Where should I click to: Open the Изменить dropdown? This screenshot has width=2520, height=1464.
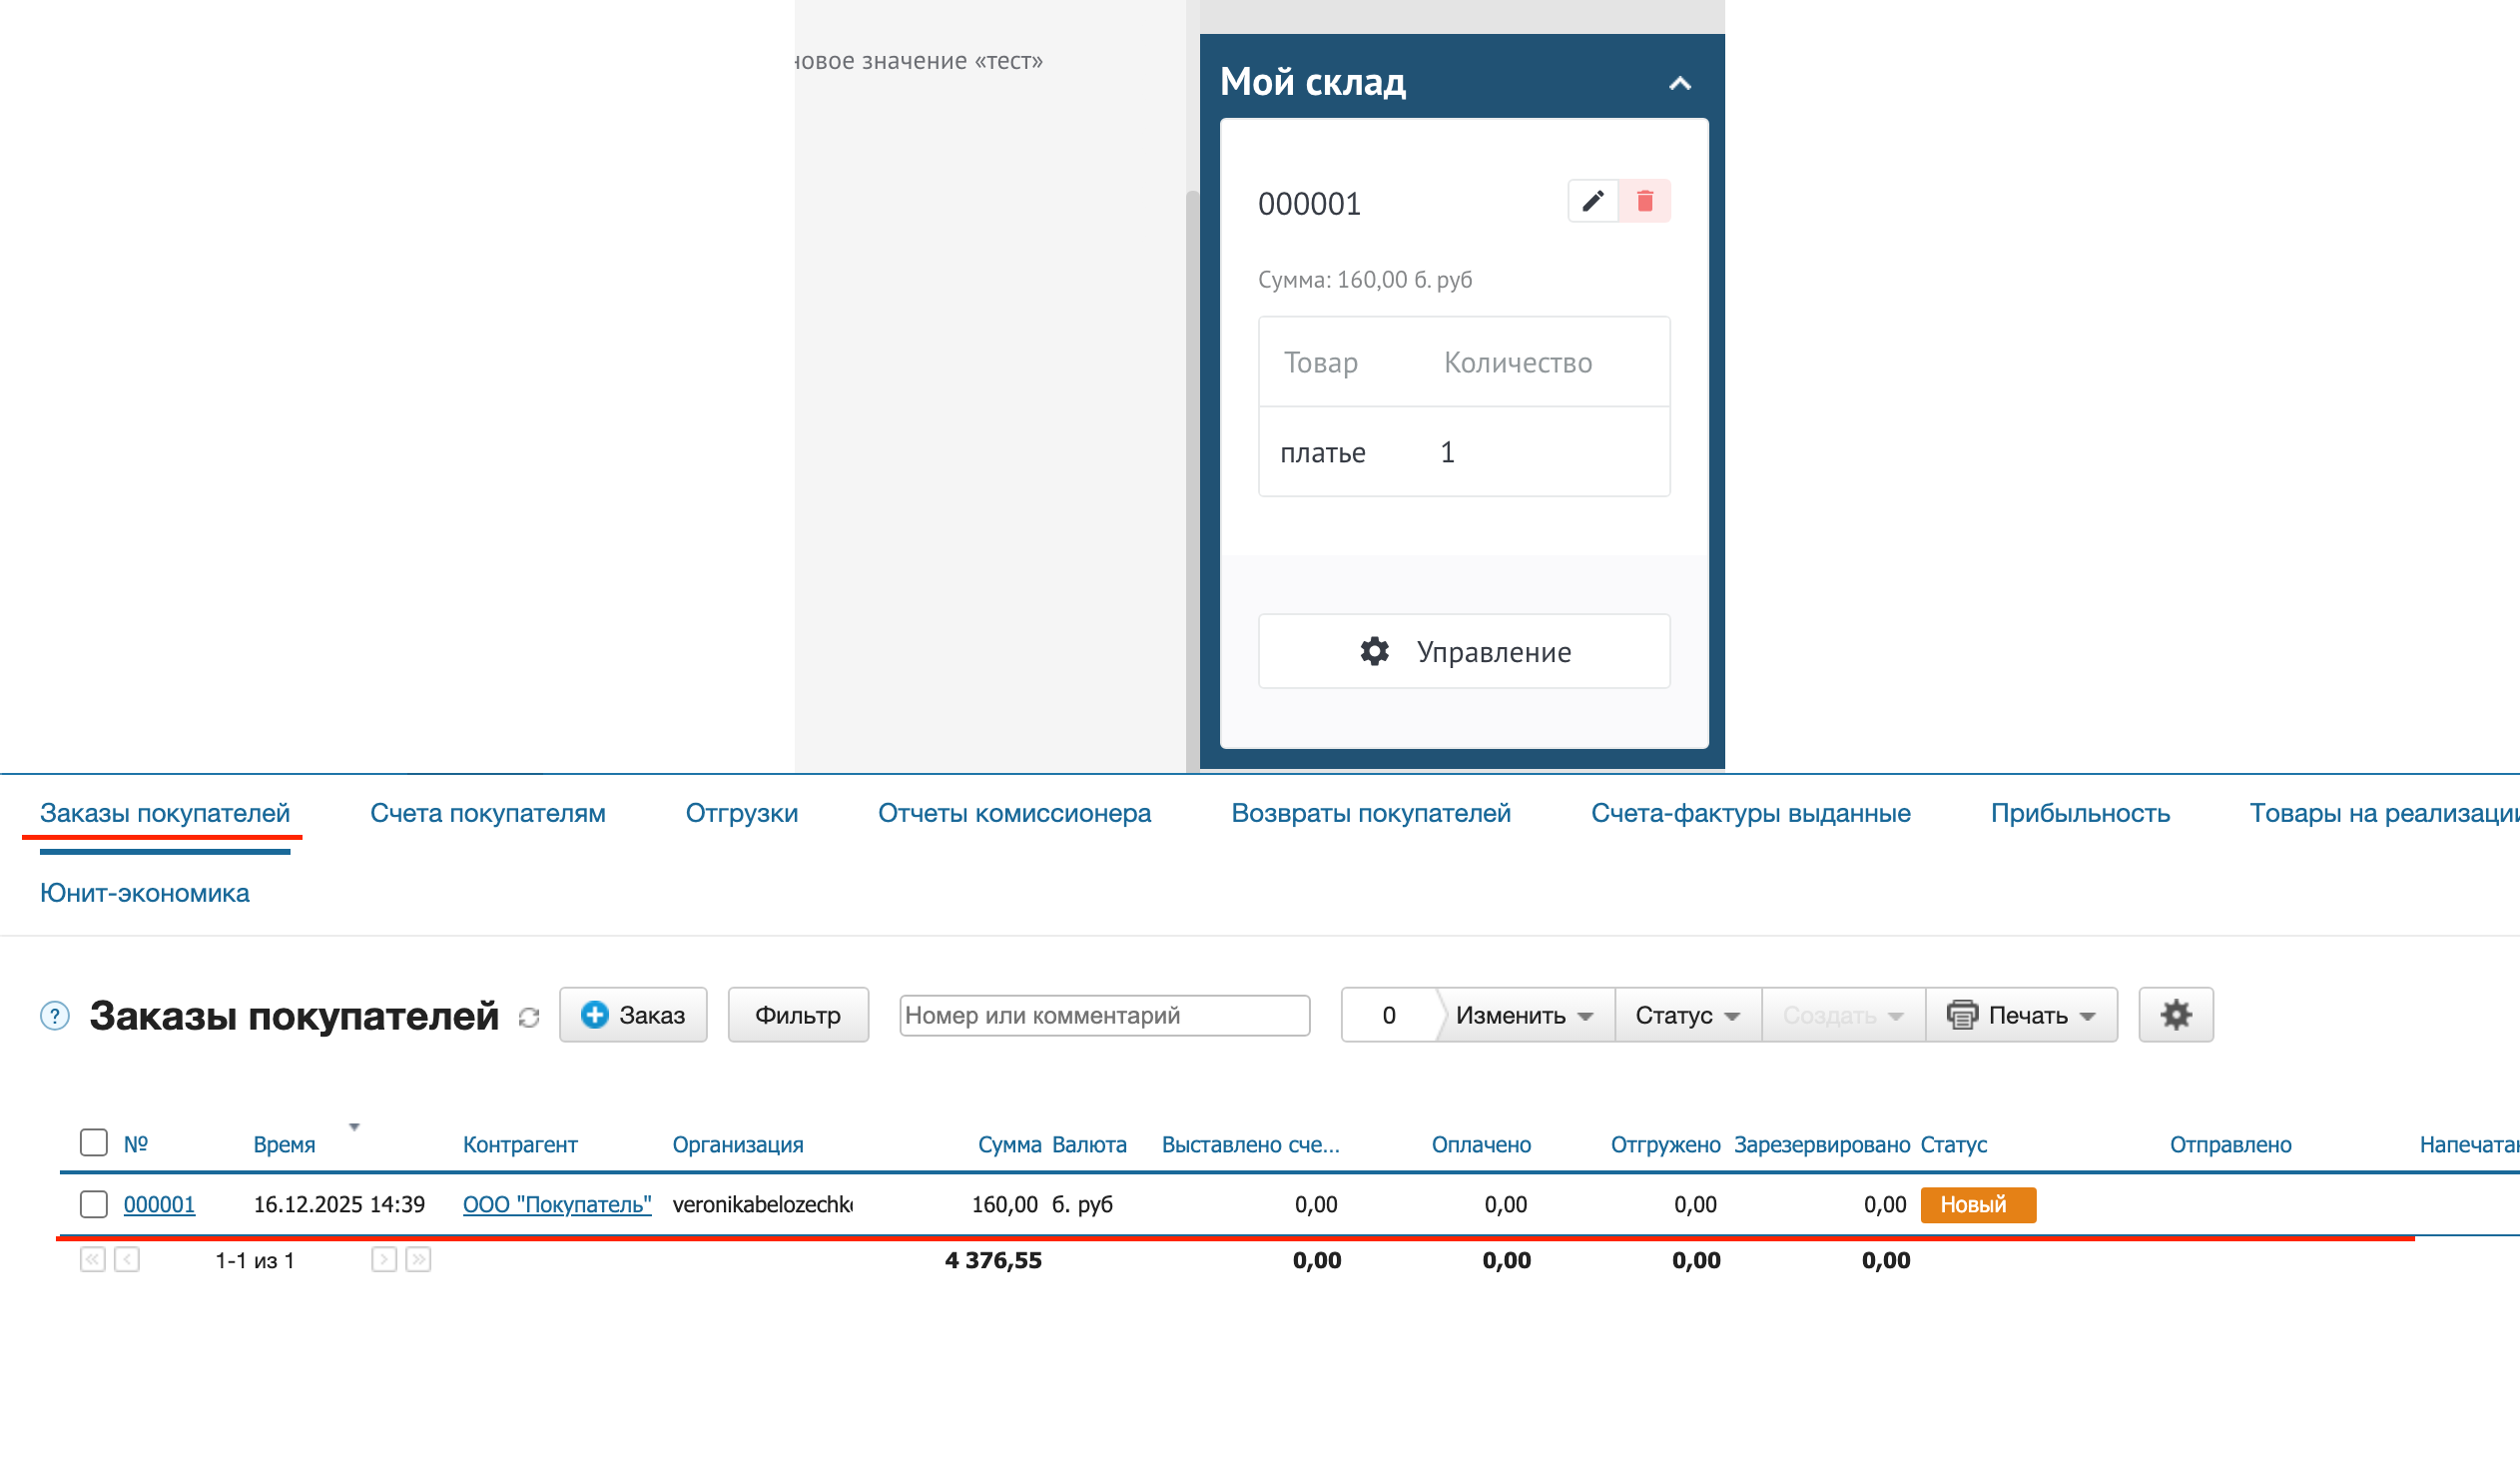(x=1523, y=1015)
